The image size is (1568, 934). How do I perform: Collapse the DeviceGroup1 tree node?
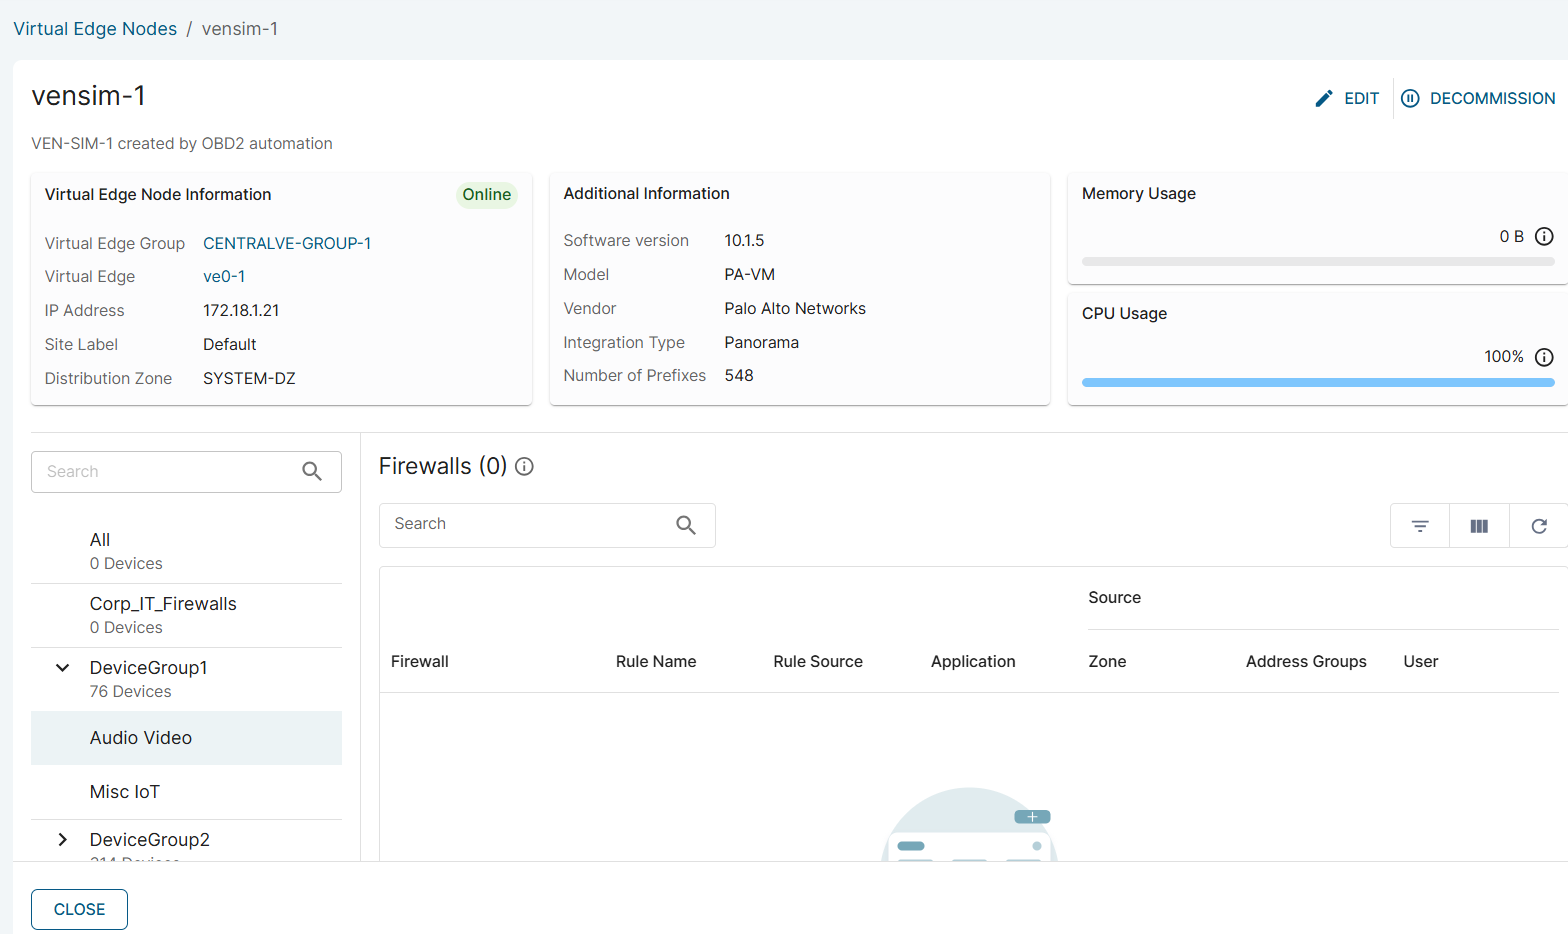pos(63,668)
